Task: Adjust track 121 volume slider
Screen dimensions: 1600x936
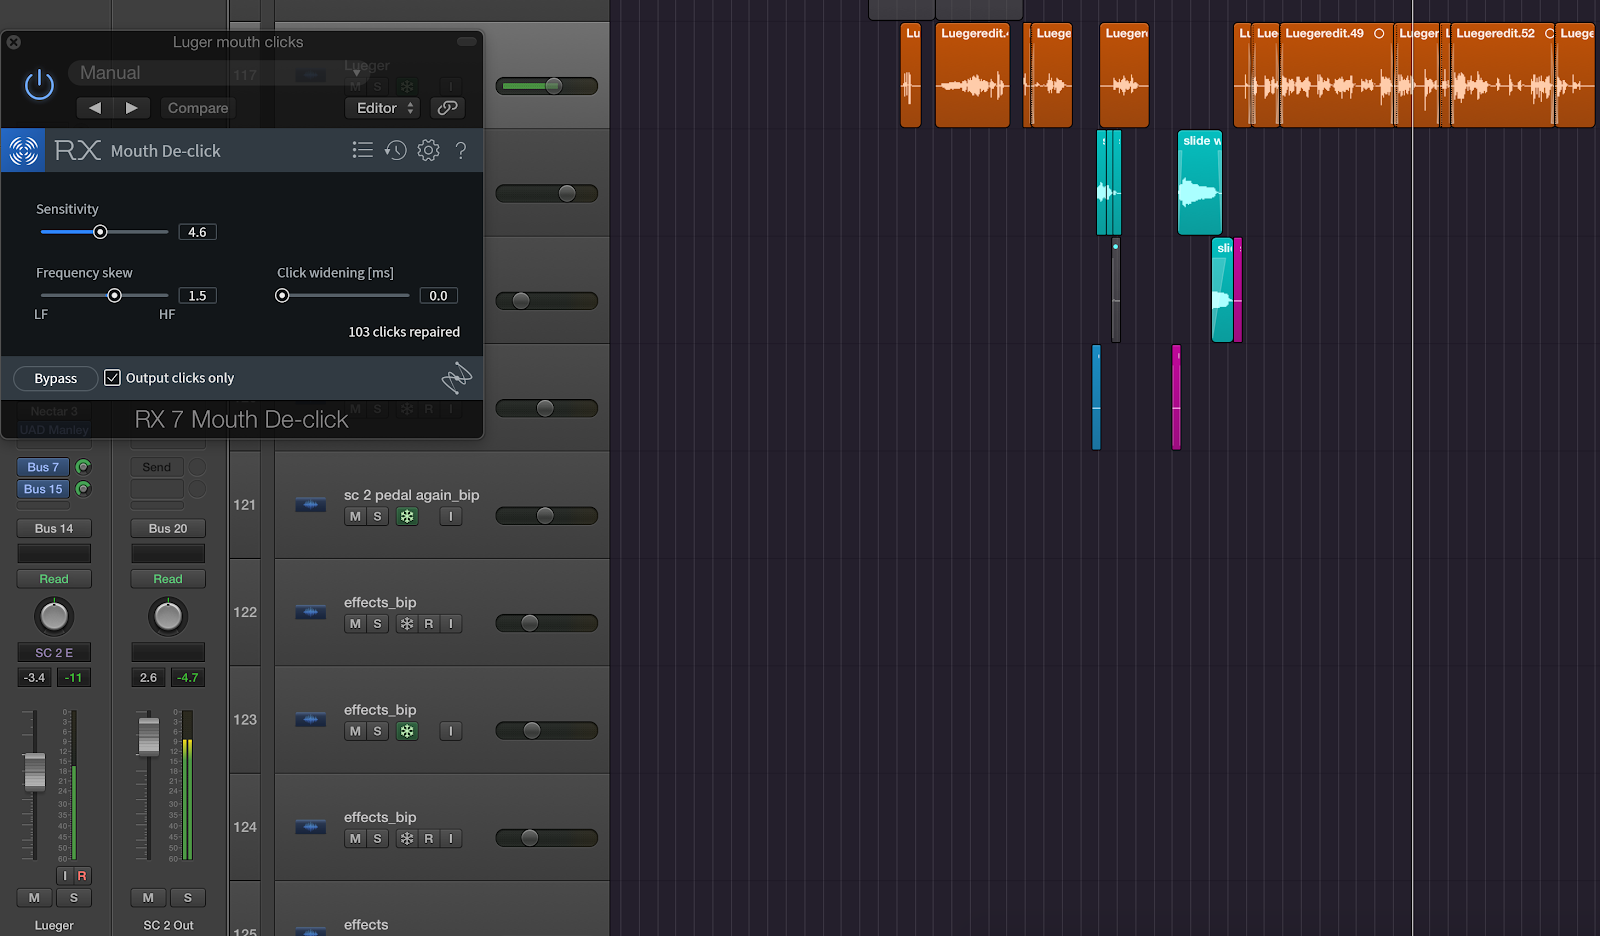Action: point(546,516)
